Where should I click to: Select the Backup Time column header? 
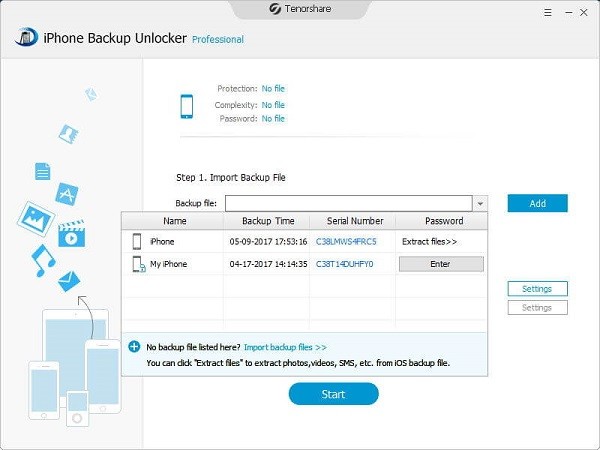click(x=267, y=221)
